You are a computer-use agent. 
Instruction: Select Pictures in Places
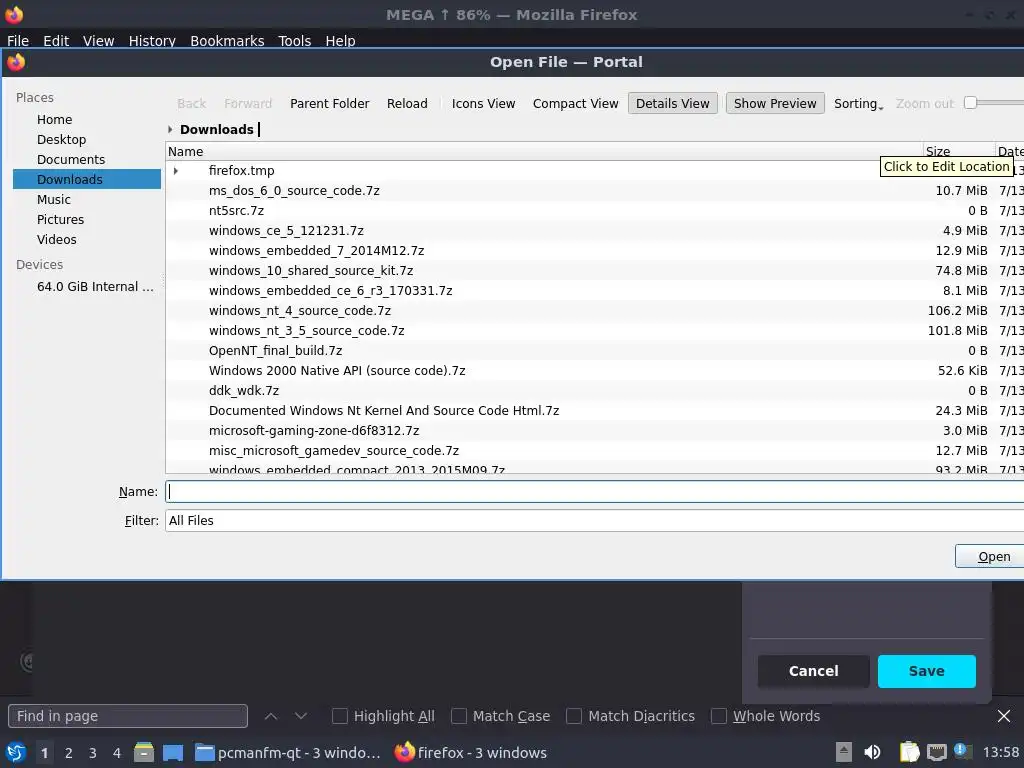click(x=87, y=219)
